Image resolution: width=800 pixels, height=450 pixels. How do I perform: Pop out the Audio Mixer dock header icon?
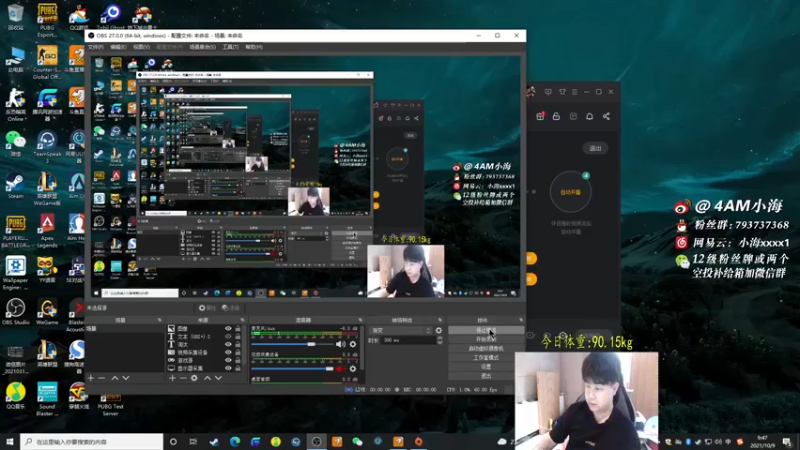pos(360,320)
